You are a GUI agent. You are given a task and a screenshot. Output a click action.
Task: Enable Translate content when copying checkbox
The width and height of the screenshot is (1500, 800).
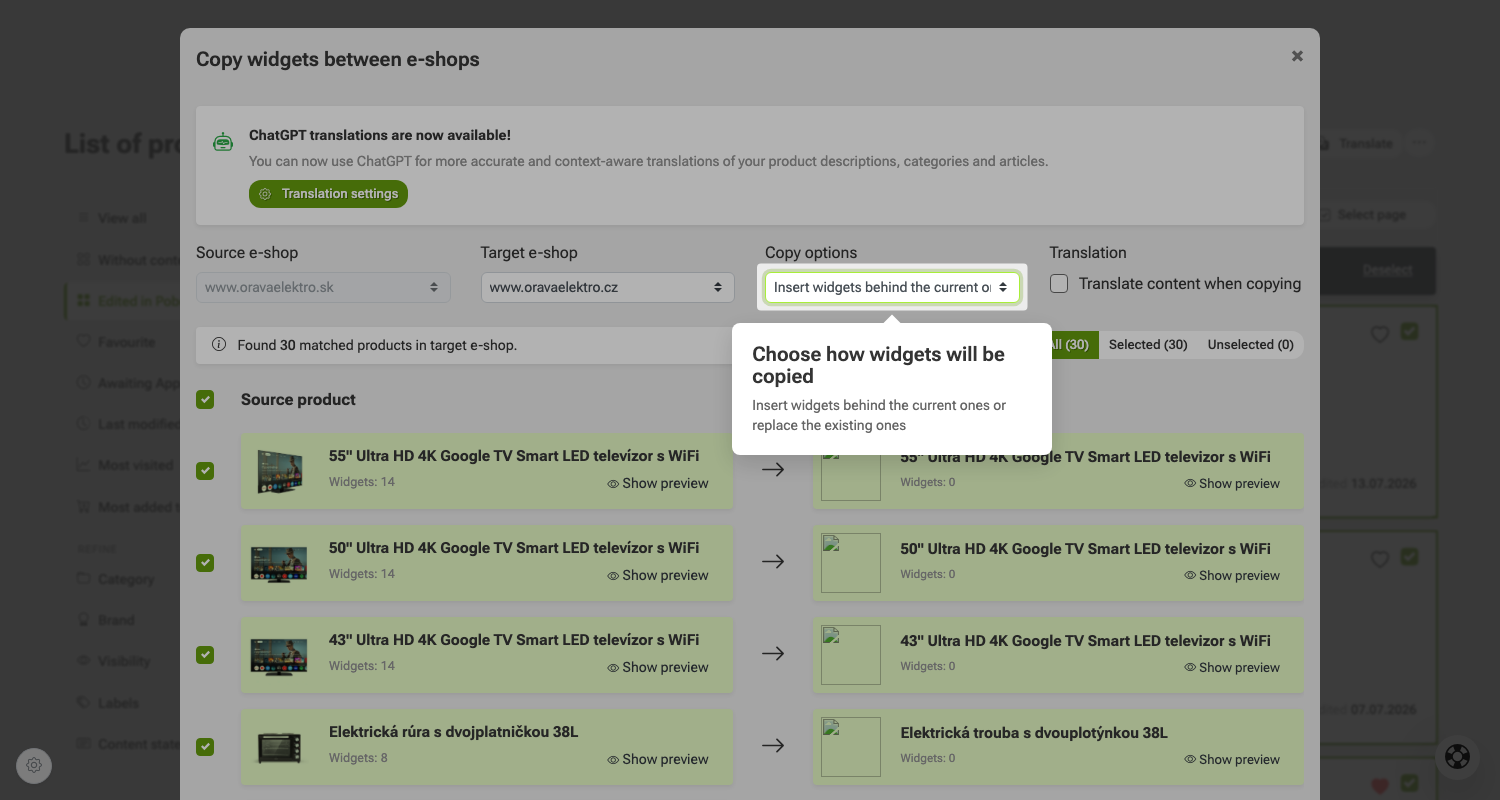[x=1059, y=284]
